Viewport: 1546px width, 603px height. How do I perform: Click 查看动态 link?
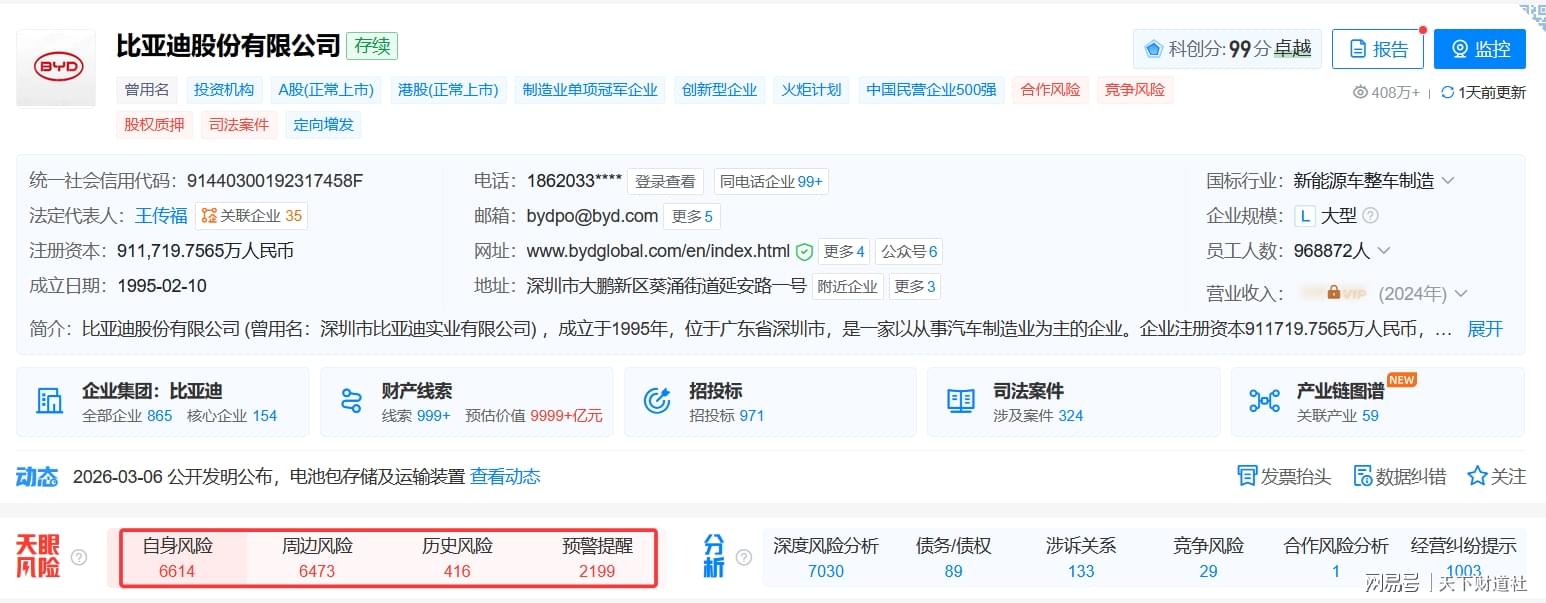pos(505,477)
